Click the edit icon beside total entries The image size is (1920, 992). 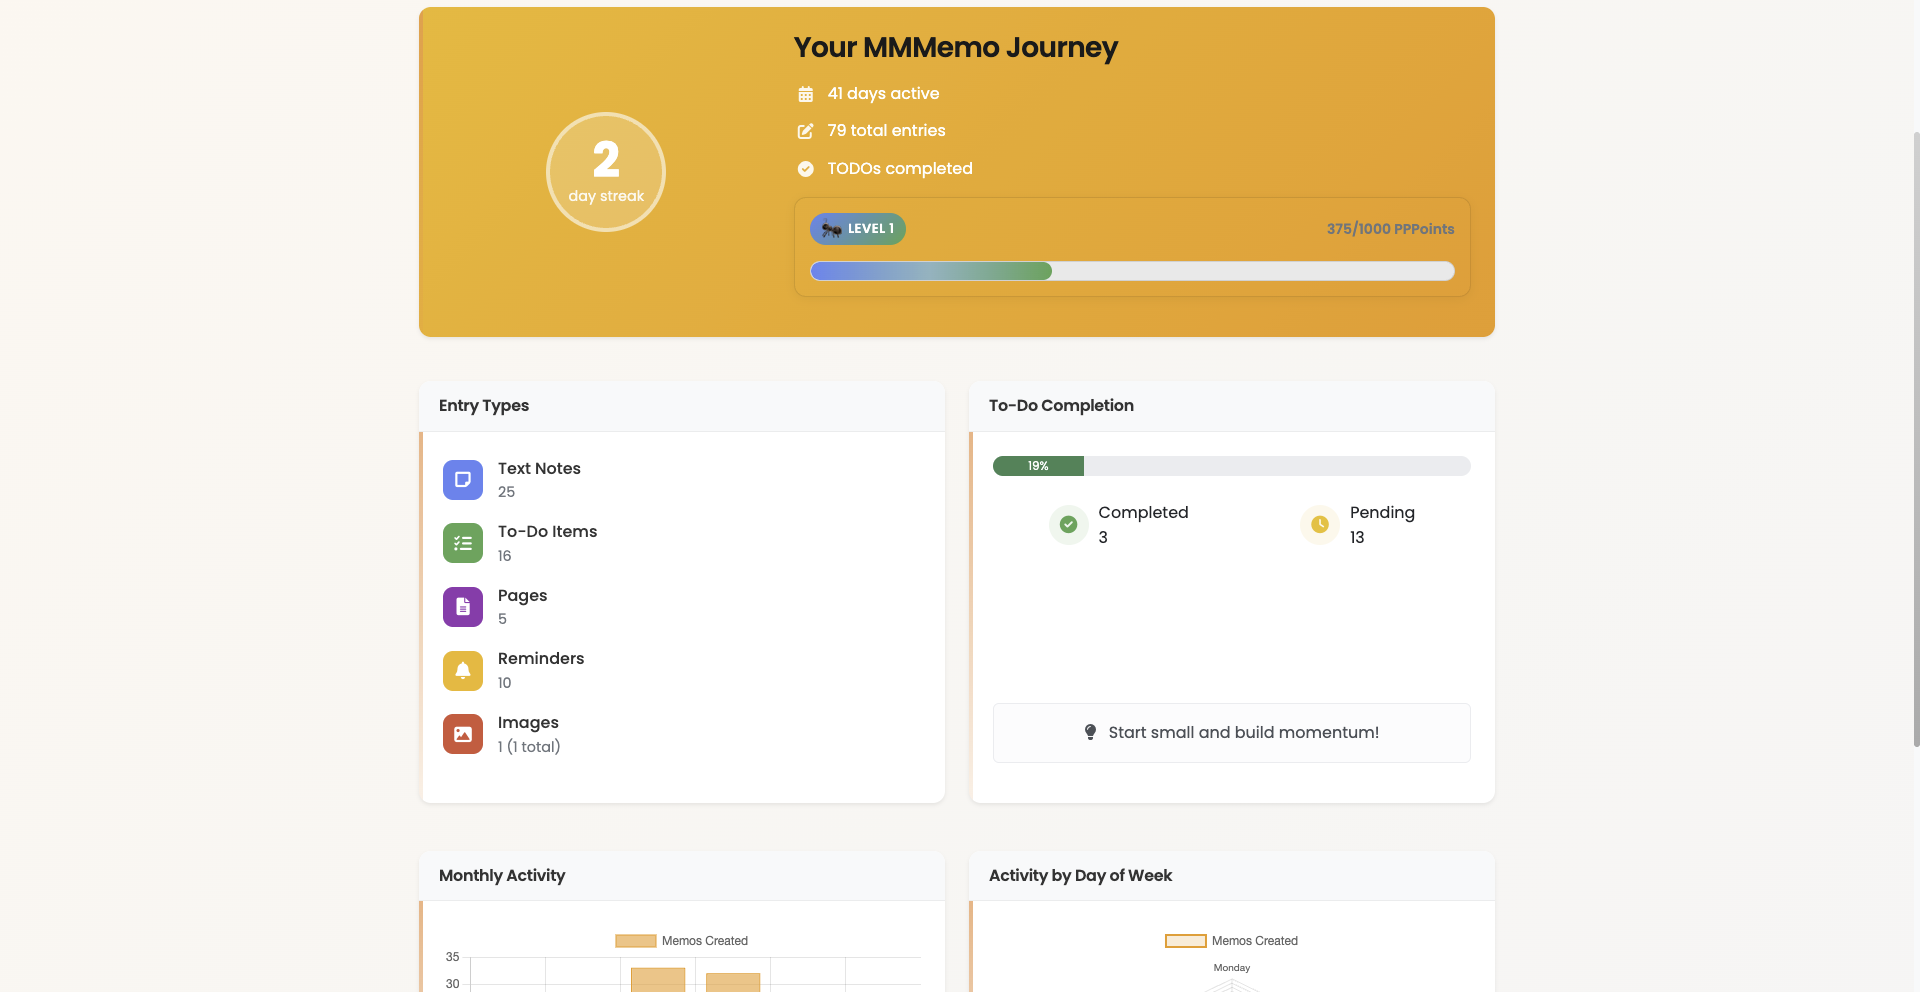[805, 131]
